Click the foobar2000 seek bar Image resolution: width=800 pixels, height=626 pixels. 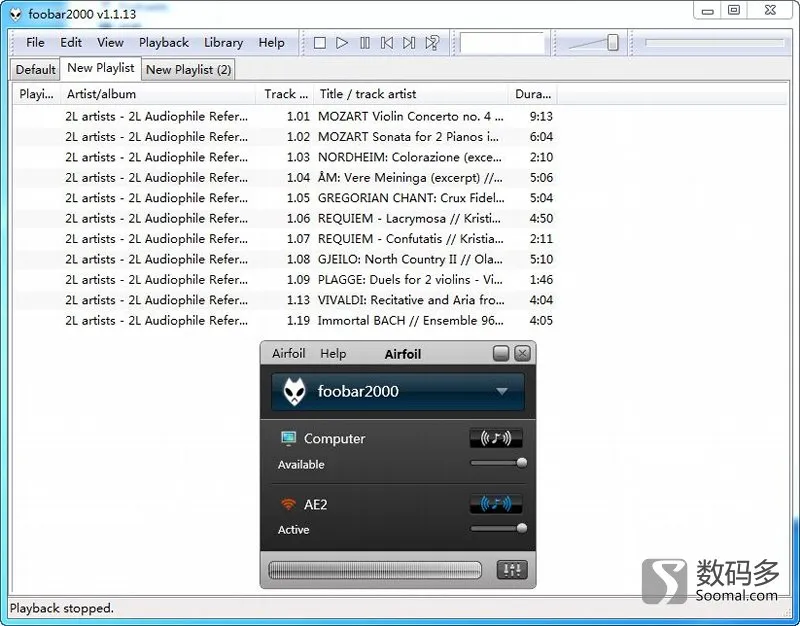[714, 43]
